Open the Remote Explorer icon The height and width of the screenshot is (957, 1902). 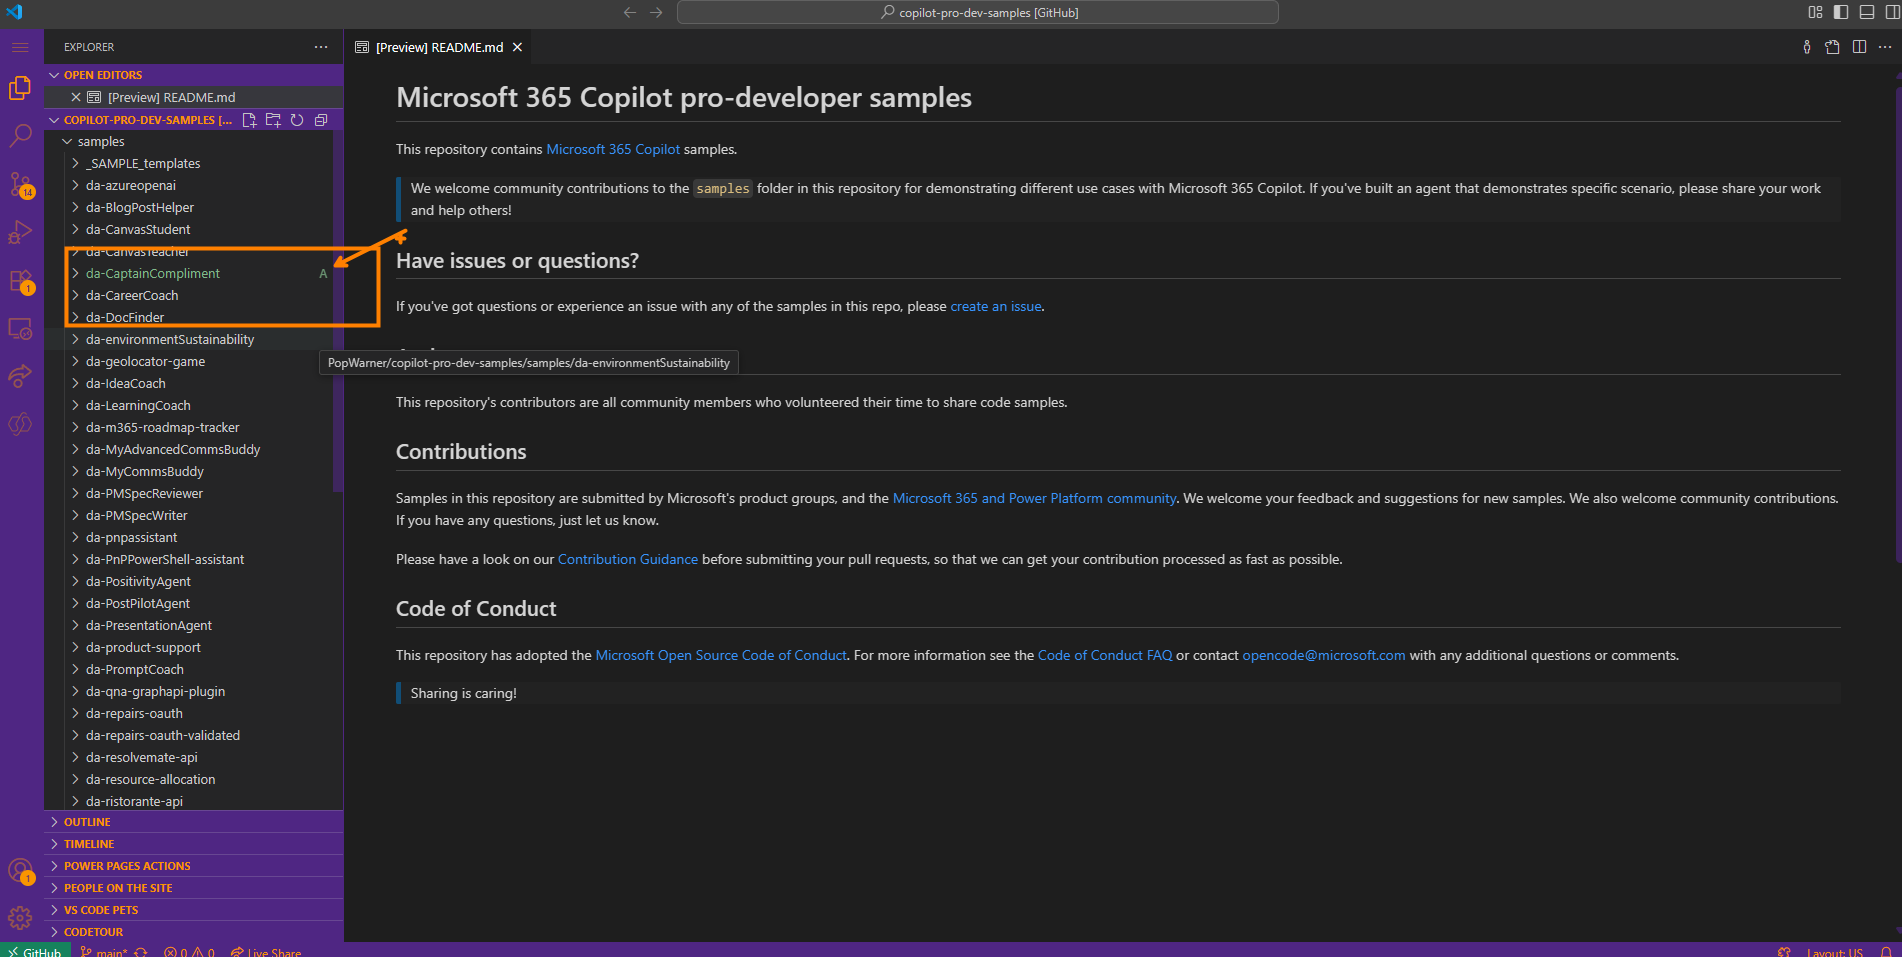point(20,328)
